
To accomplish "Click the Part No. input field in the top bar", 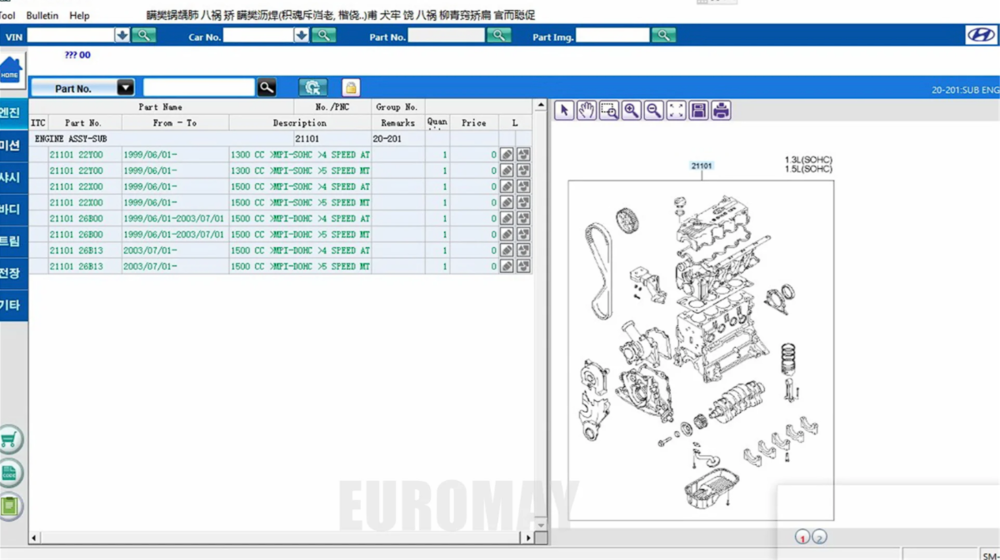I will tap(446, 35).
